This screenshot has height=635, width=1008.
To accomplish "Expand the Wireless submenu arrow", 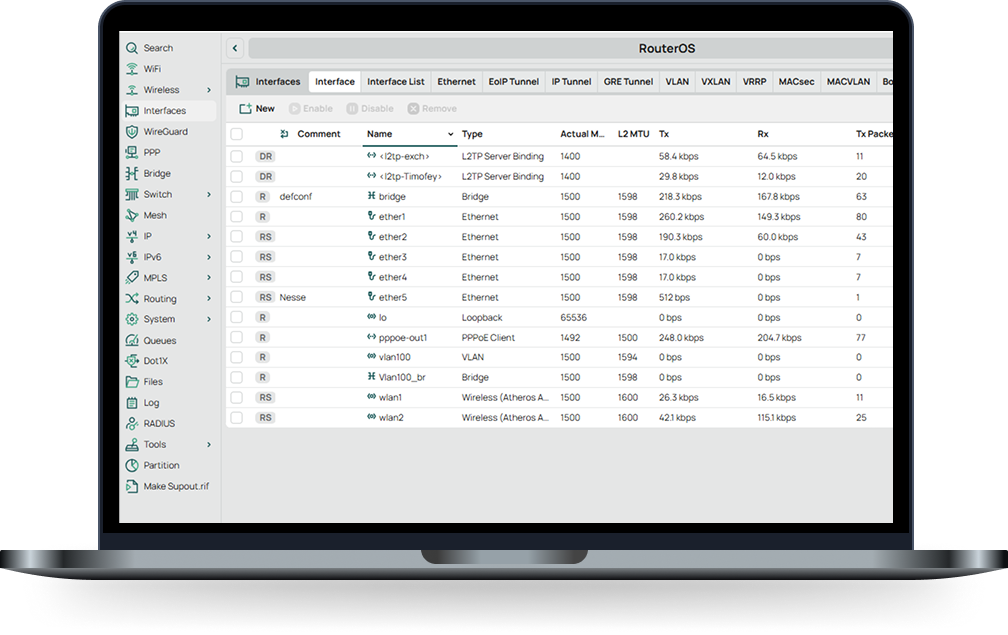I will point(209,90).
